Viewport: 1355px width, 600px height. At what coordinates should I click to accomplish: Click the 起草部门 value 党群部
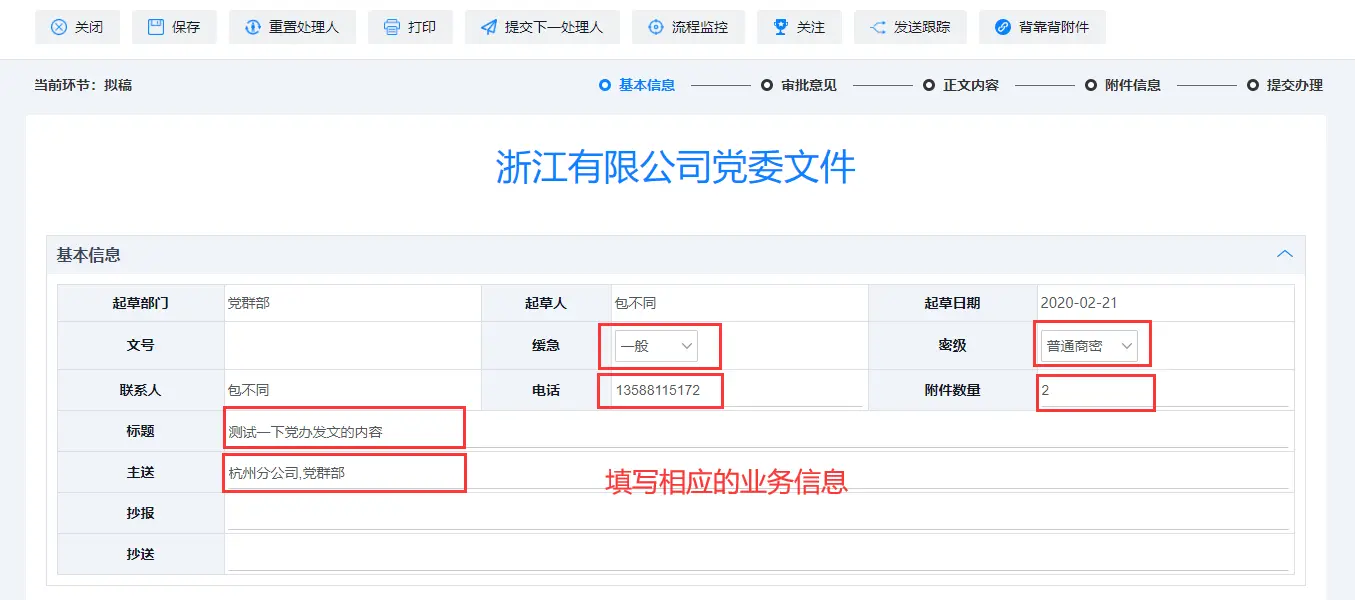coord(248,303)
